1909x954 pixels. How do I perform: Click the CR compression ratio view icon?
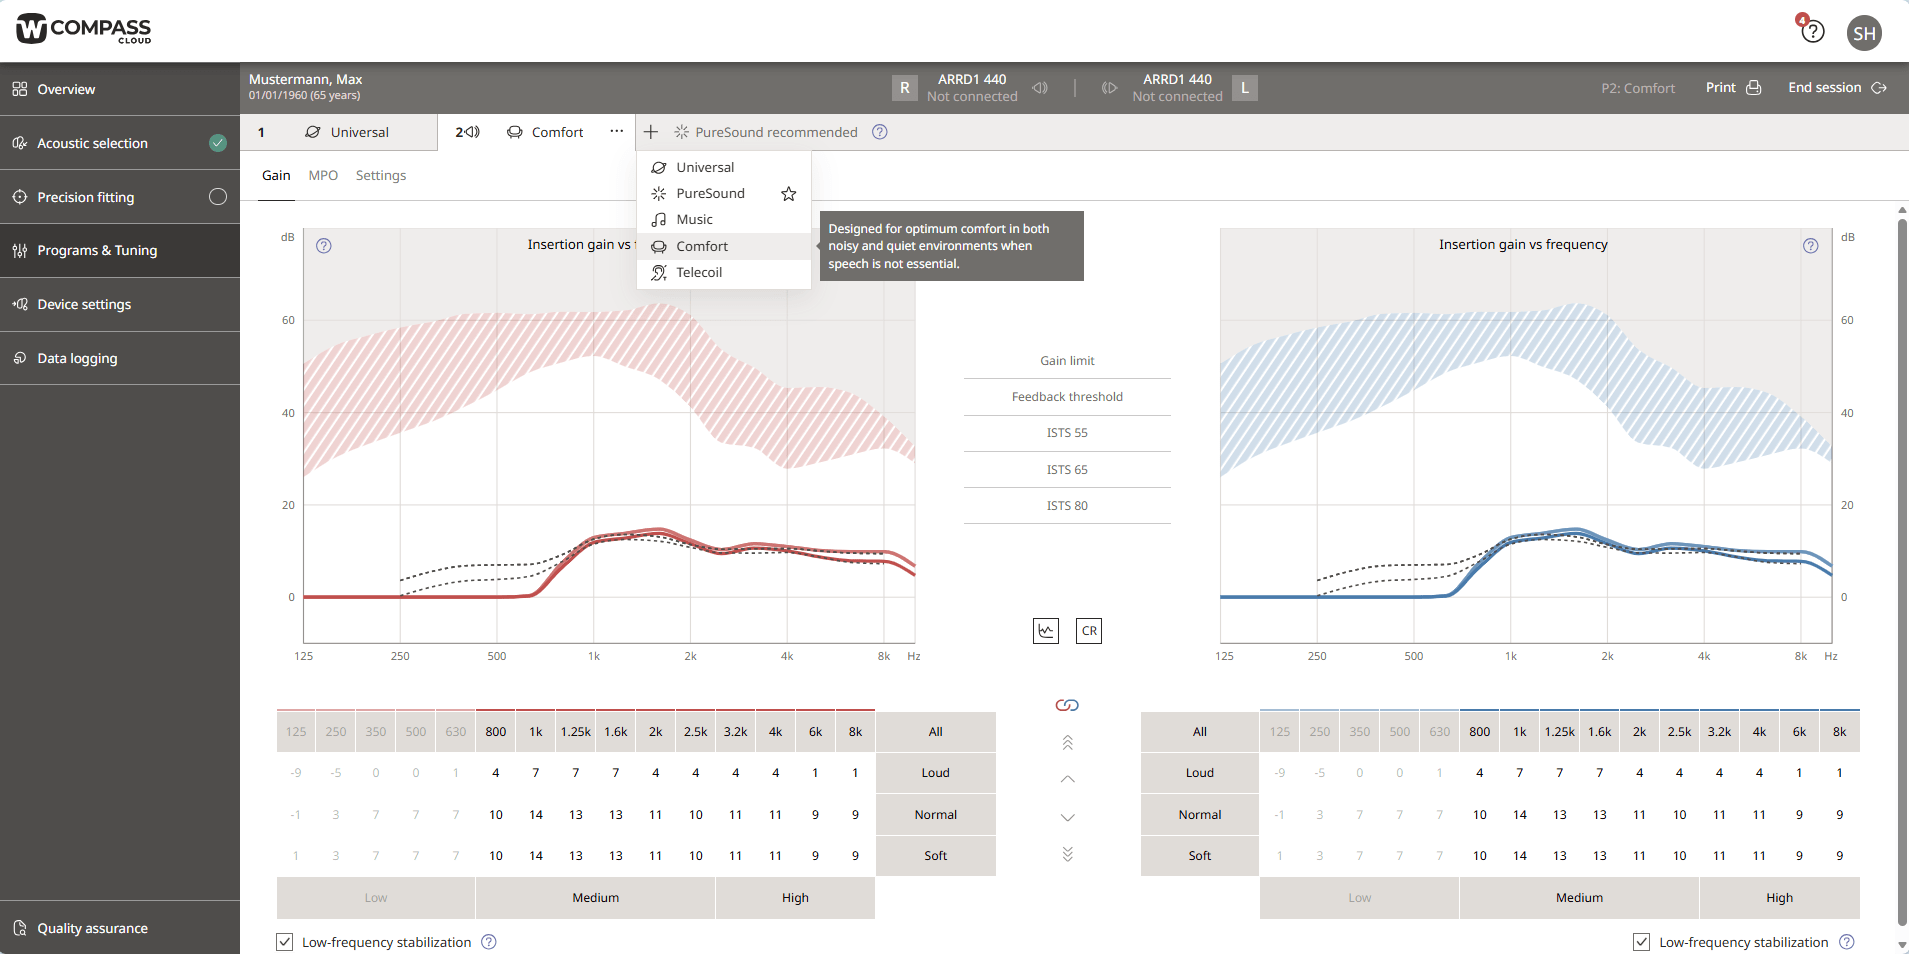pyautogui.click(x=1089, y=631)
